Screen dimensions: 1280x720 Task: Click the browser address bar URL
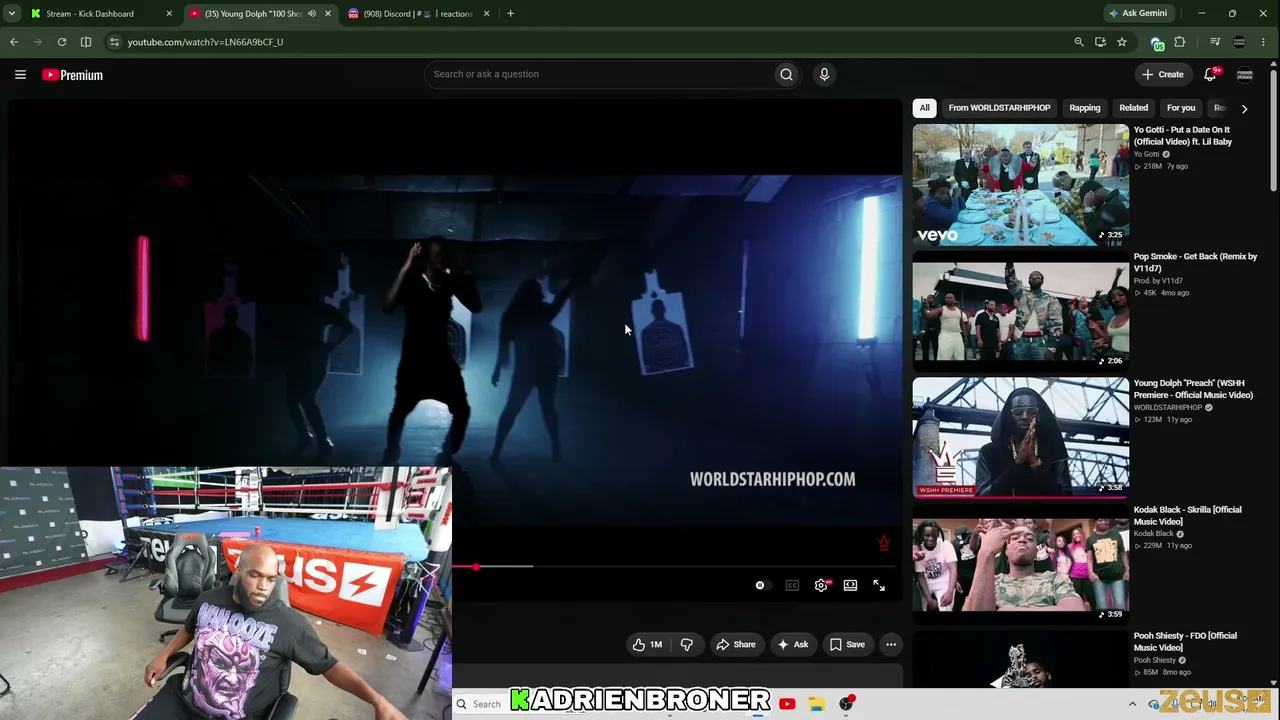[x=205, y=42]
